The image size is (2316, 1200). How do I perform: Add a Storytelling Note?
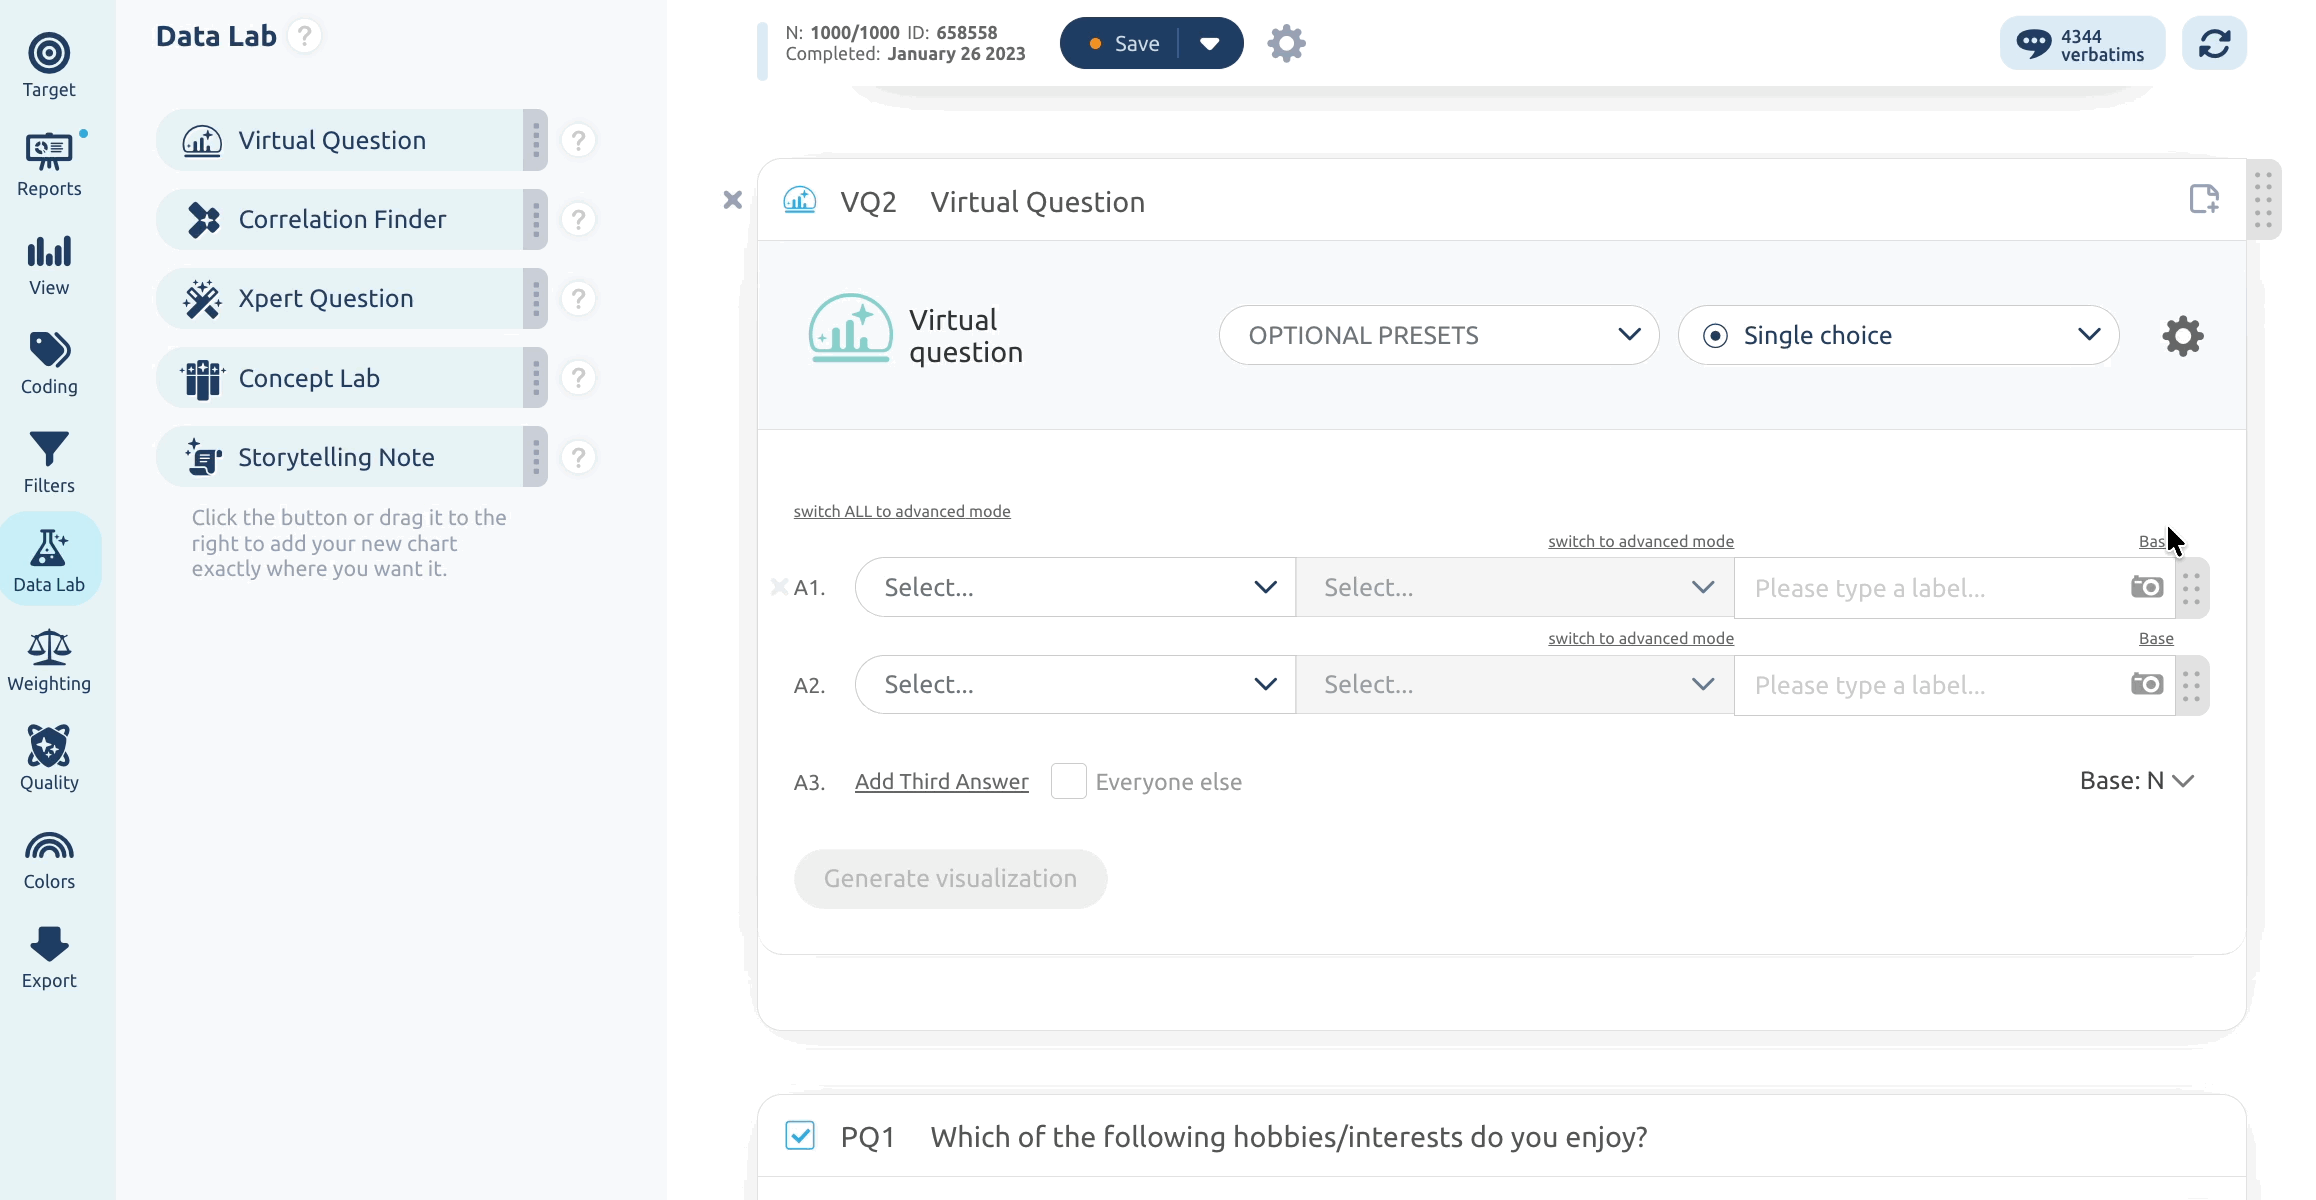[x=351, y=457]
